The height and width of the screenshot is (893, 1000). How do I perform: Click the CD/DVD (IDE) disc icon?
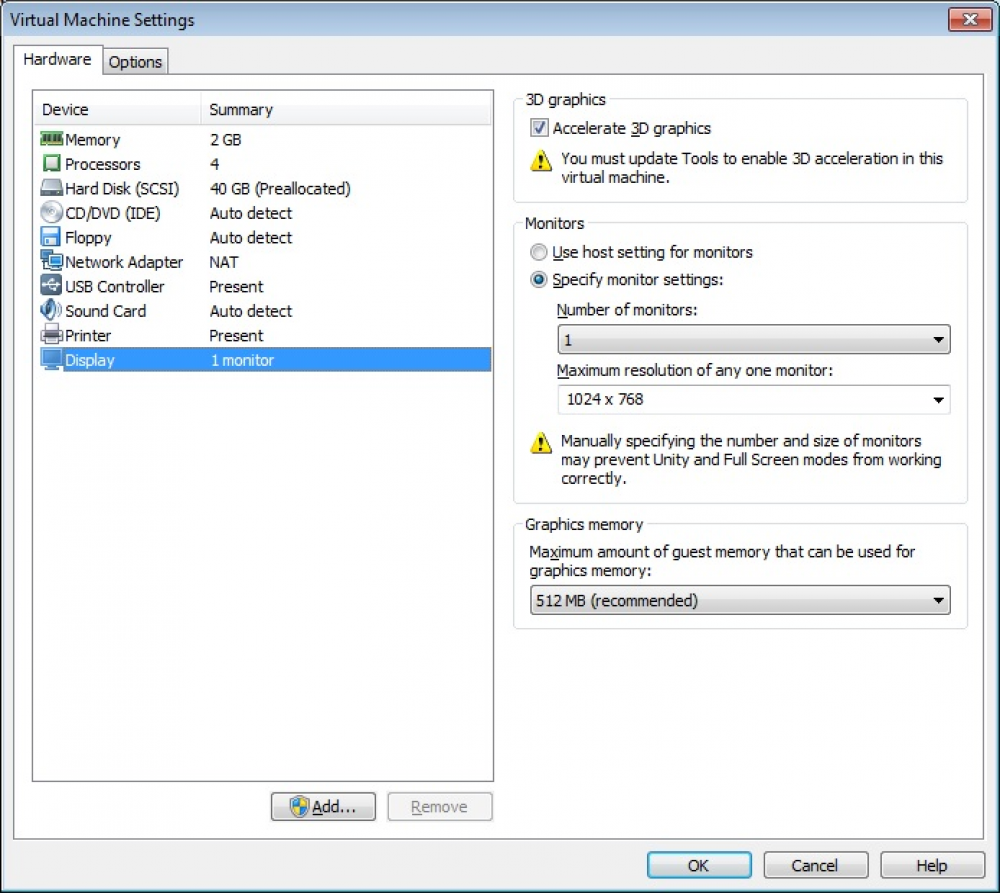[x=51, y=213]
